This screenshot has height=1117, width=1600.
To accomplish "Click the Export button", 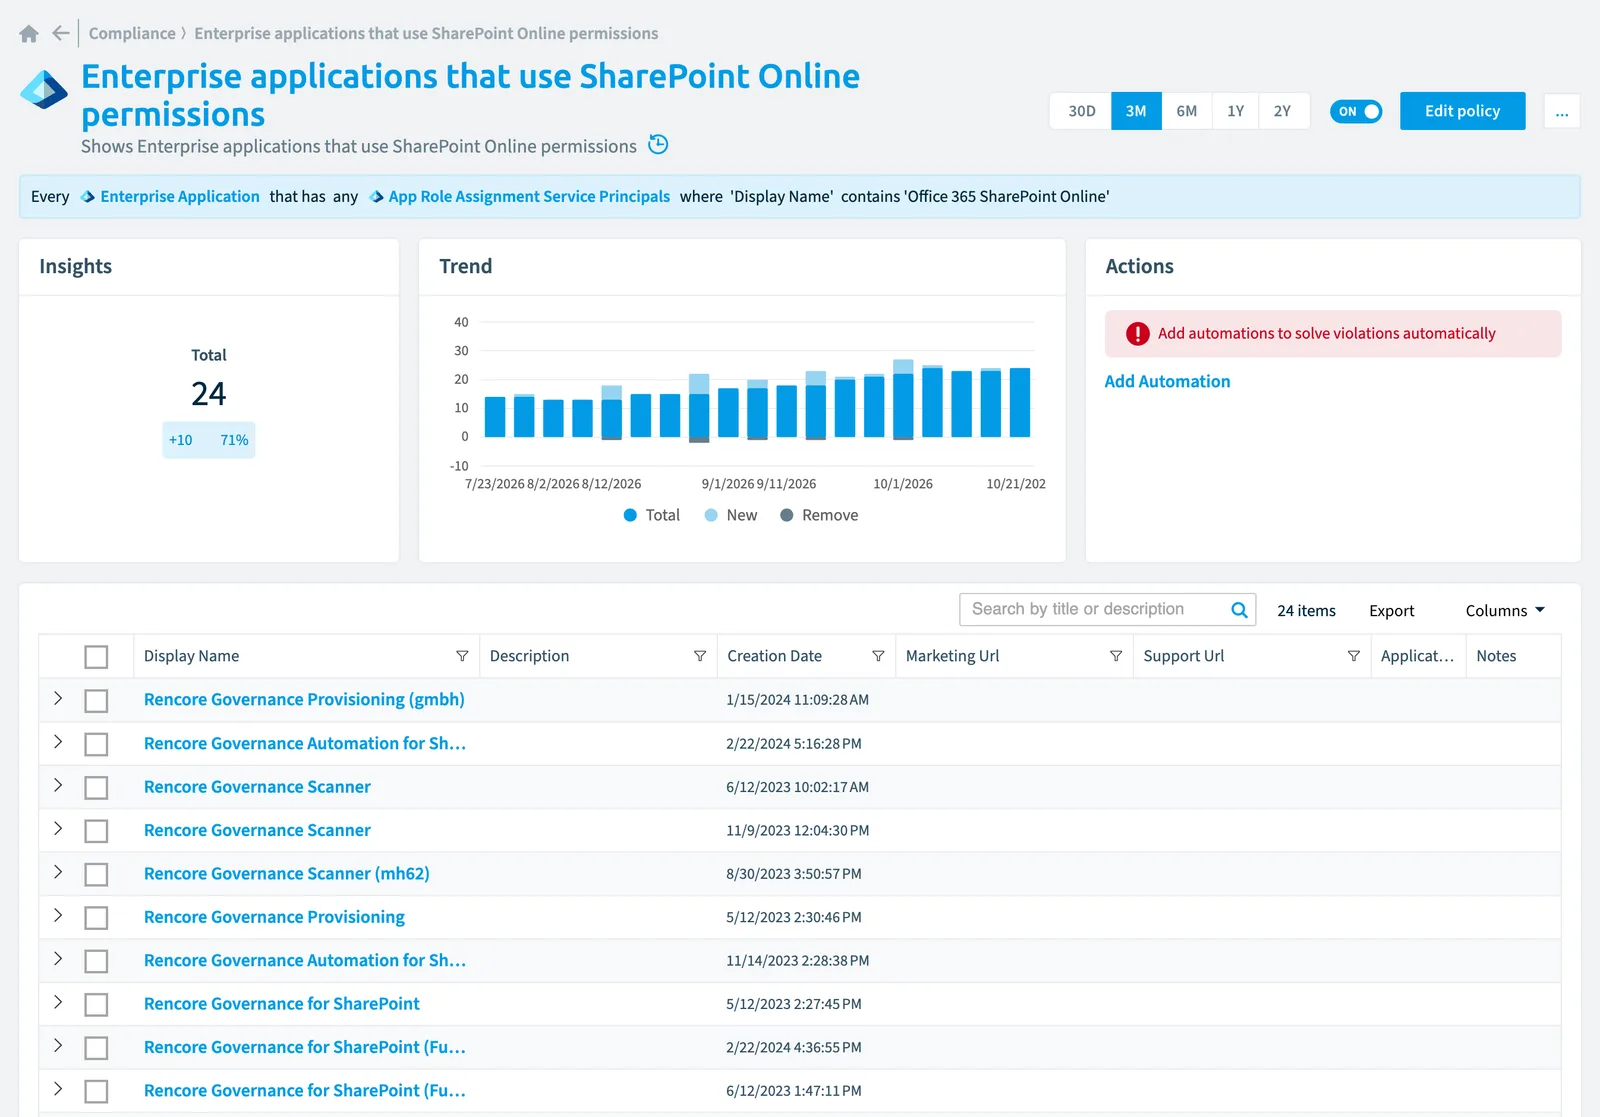I will pyautogui.click(x=1391, y=610).
